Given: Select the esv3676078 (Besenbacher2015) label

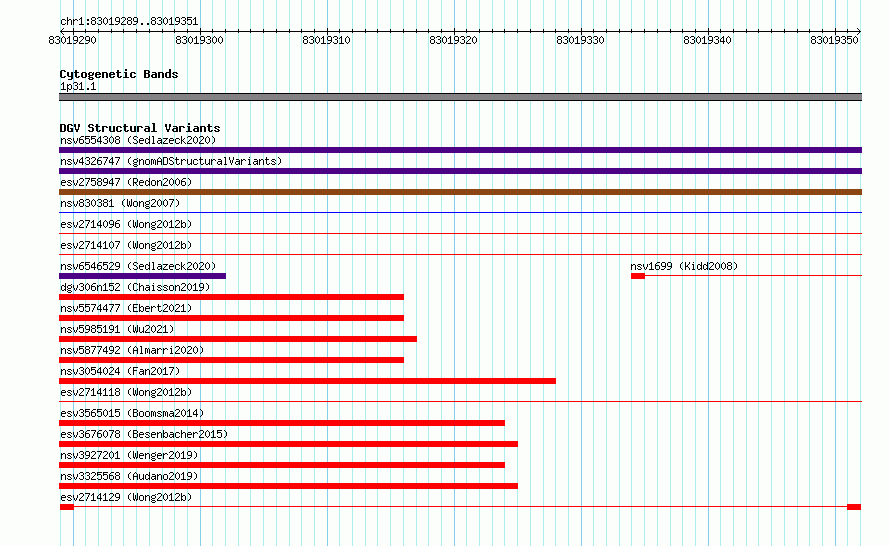Looking at the screenshot, I should coord(144,434).
